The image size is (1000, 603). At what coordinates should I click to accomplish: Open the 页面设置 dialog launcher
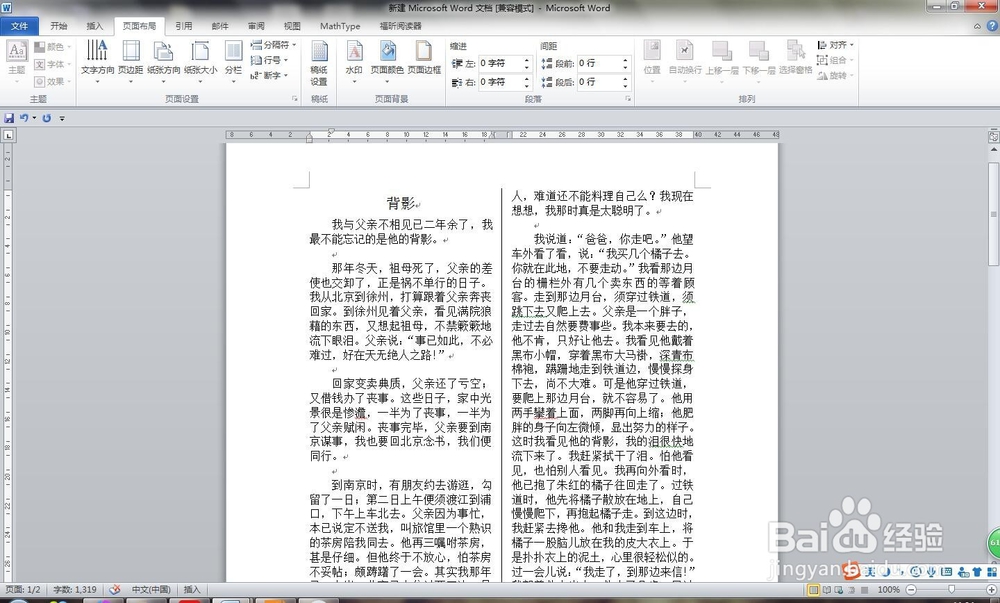295,99
